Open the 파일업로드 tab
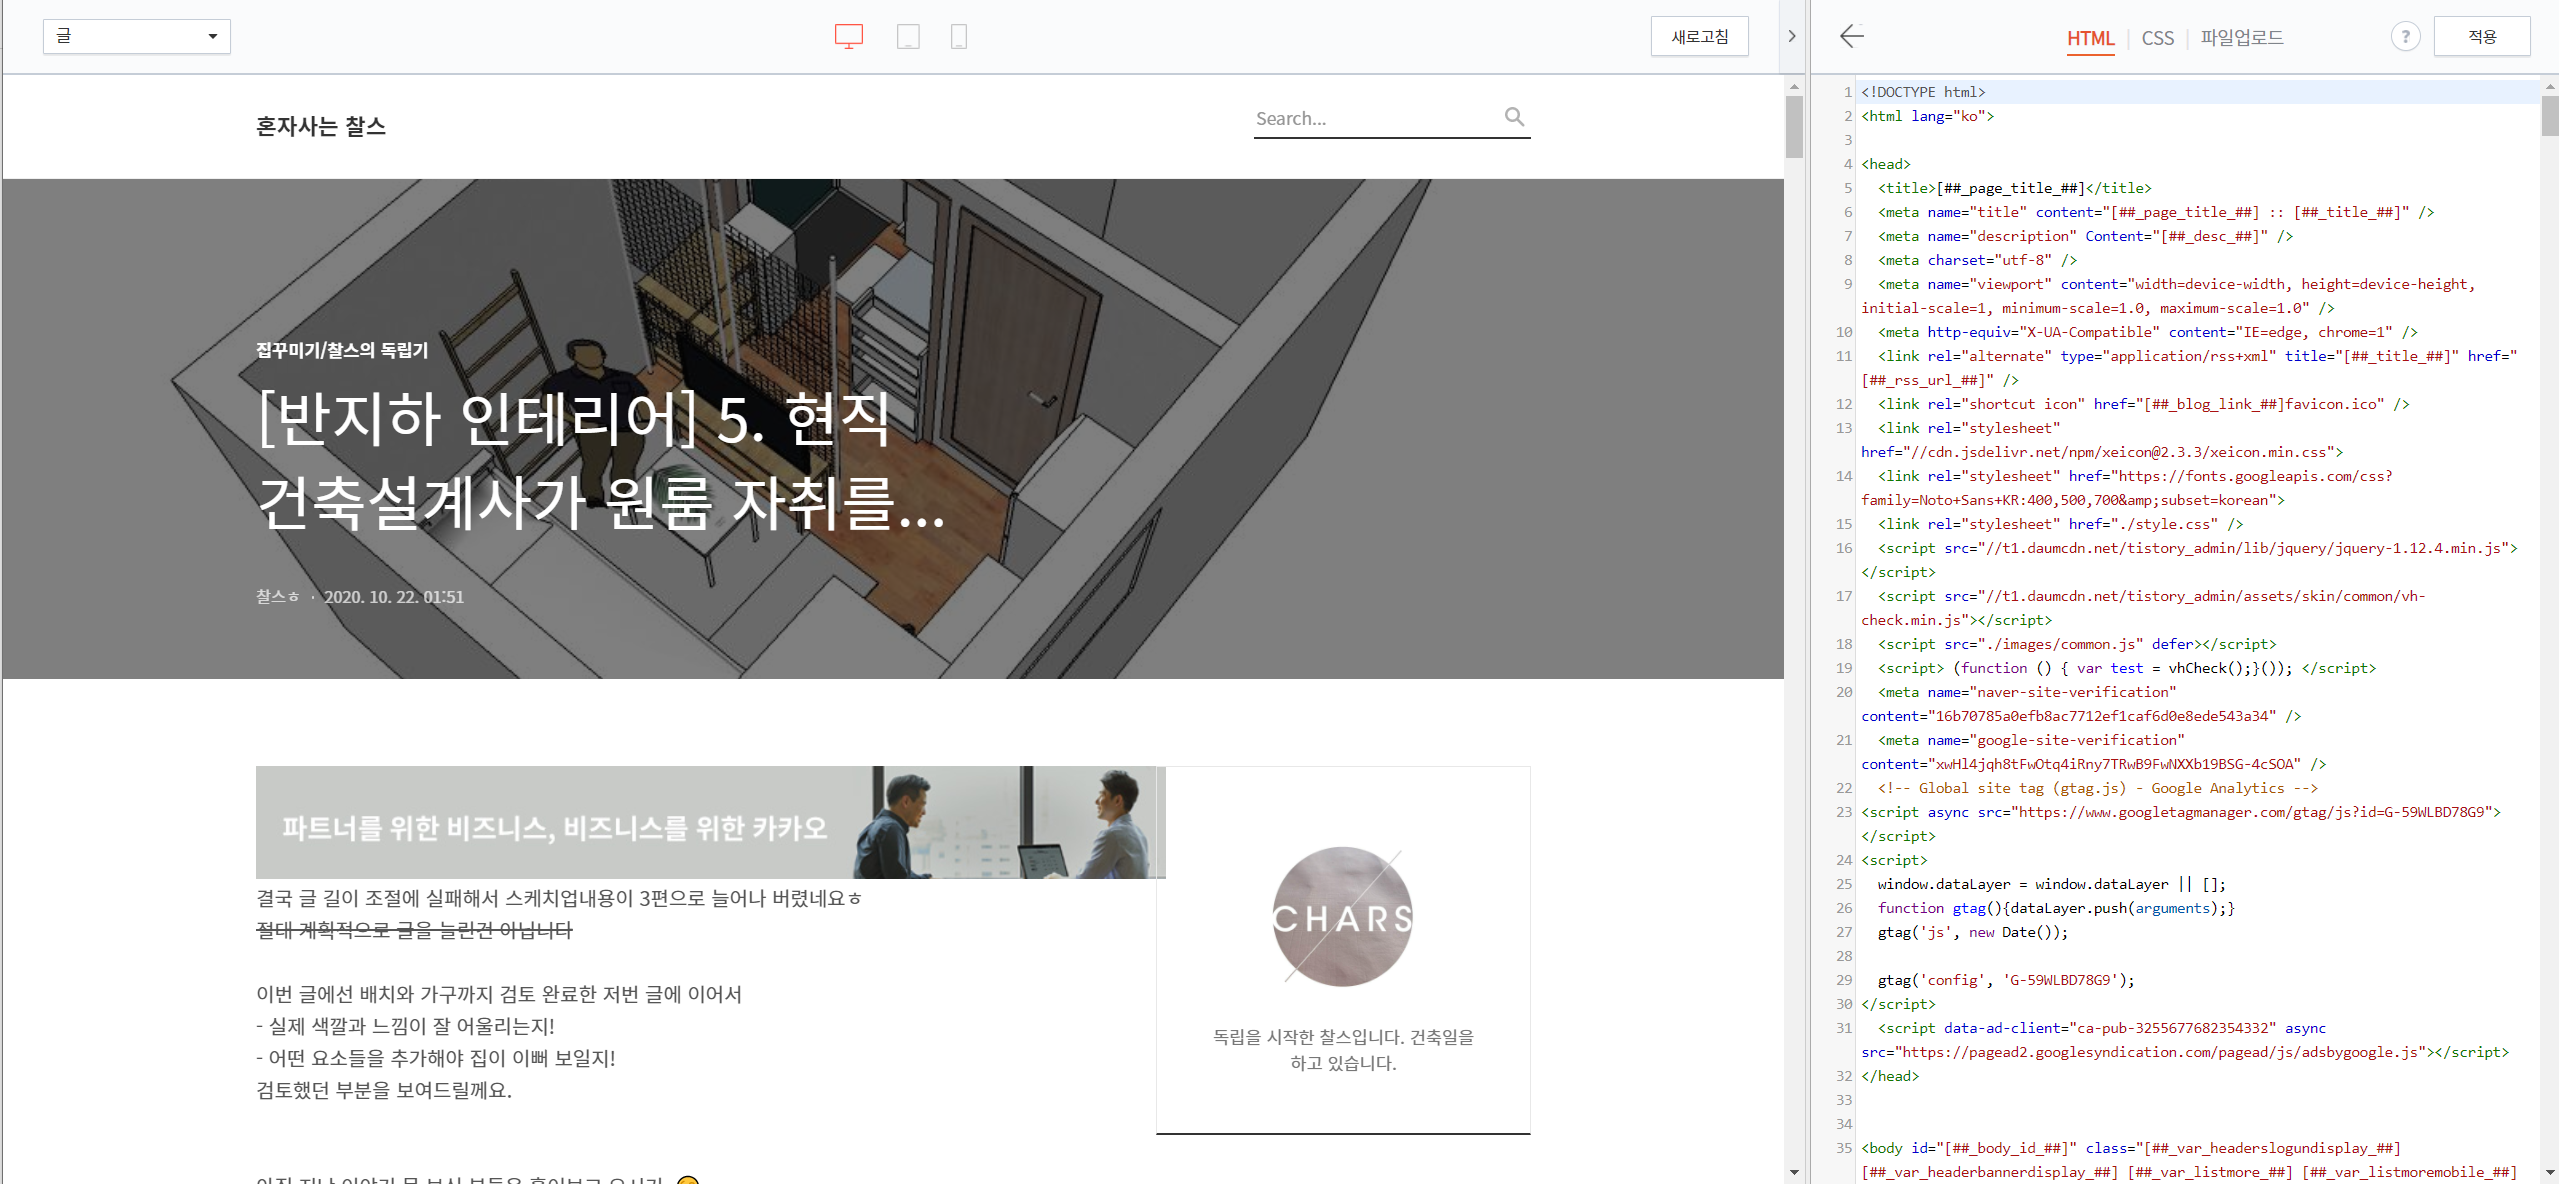2559x1184 pixels. point(2241,38)
